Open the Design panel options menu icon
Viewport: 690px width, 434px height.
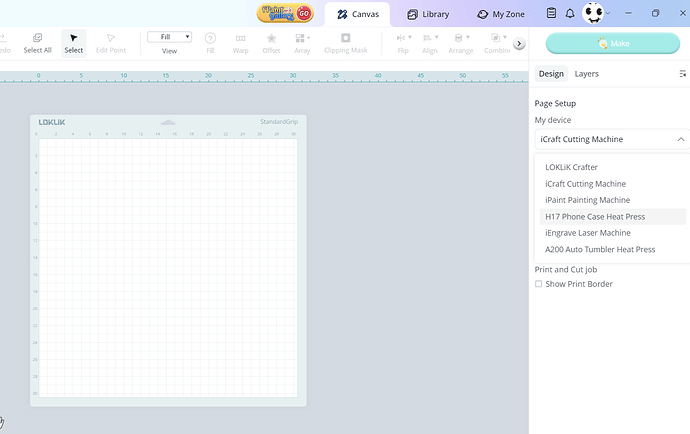pyautogui.click(x=683, y=73)
